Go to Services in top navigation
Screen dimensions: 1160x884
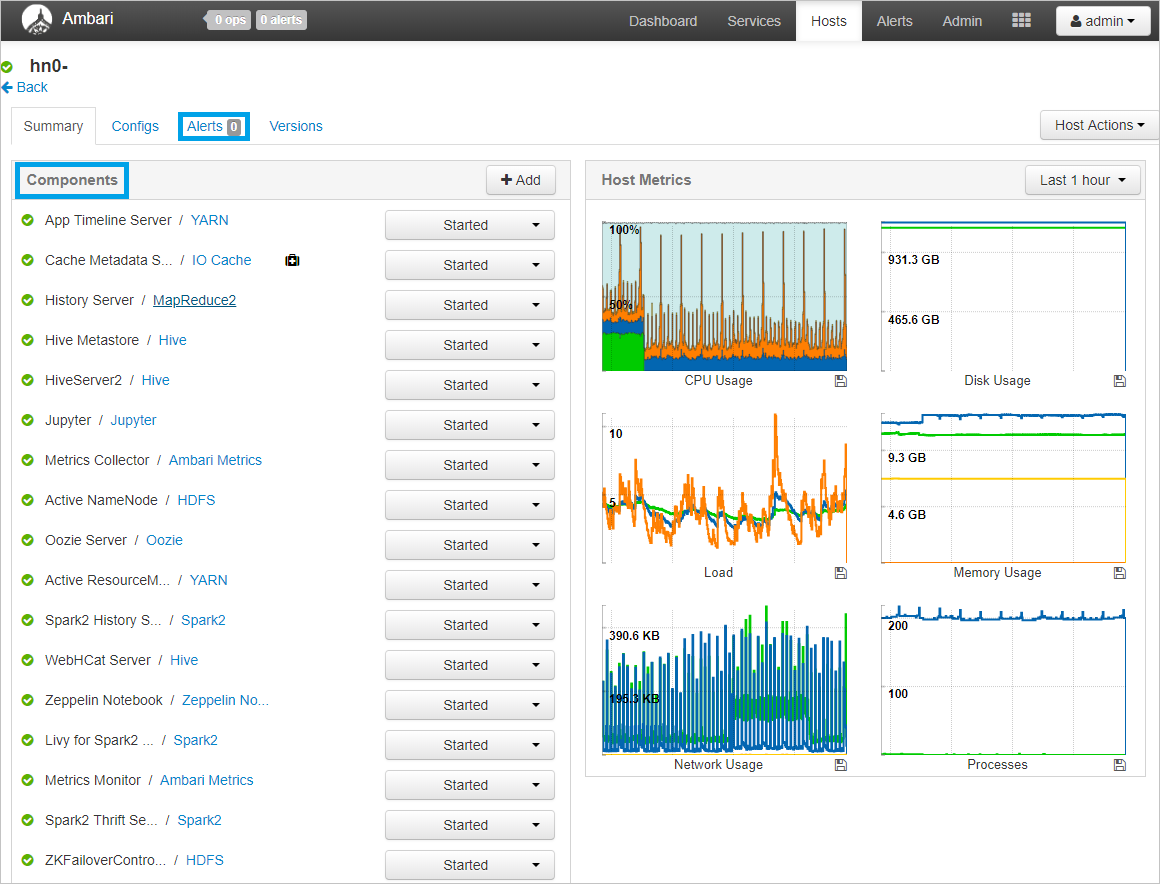click(754, 21)
